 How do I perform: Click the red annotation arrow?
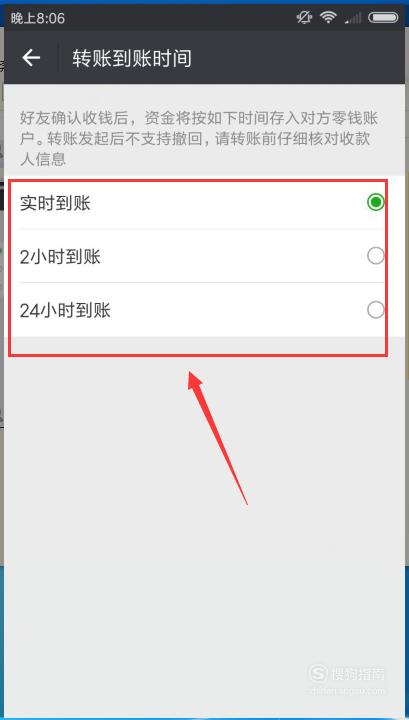click(218, 437)
